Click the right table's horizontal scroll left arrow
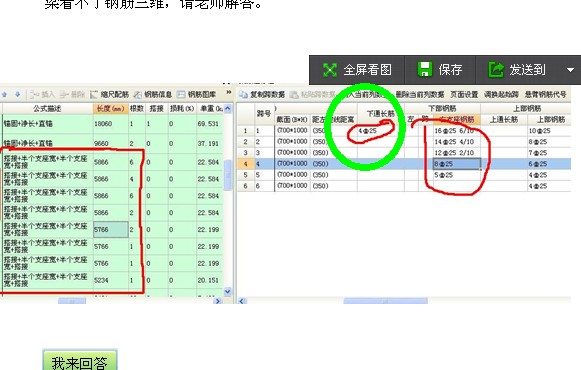Viewport: 581px width, 370px height. [242, 301]
